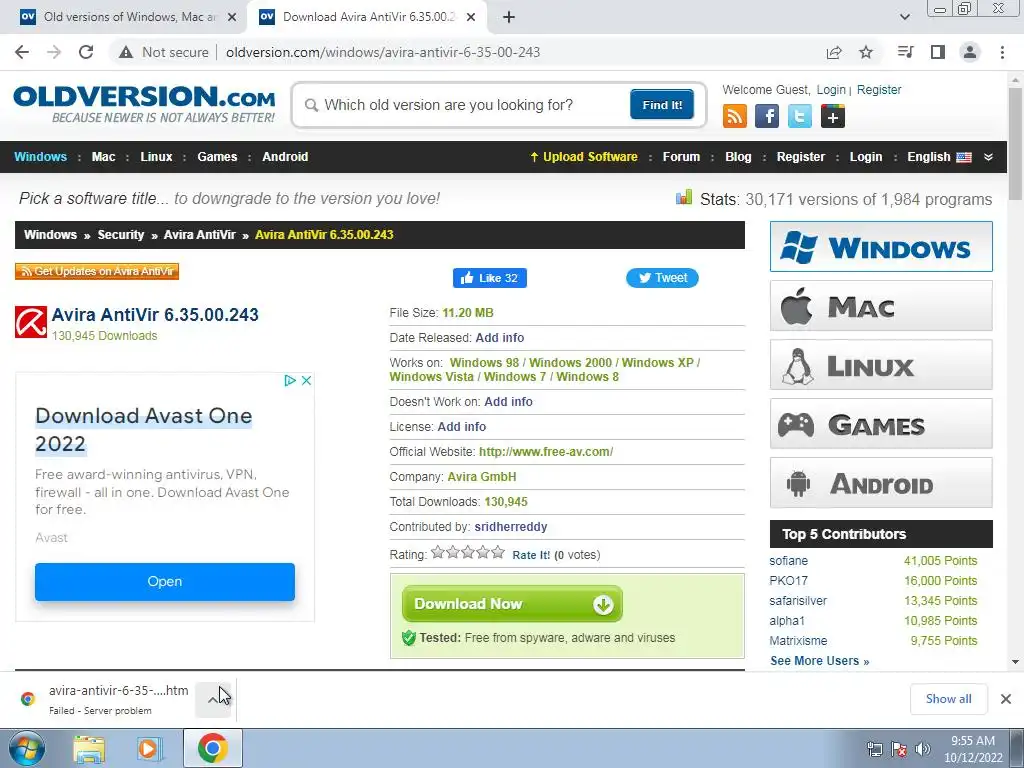Open the Linux category sidebar banner
The image size is (1024, 768).
tap(881, 364)
